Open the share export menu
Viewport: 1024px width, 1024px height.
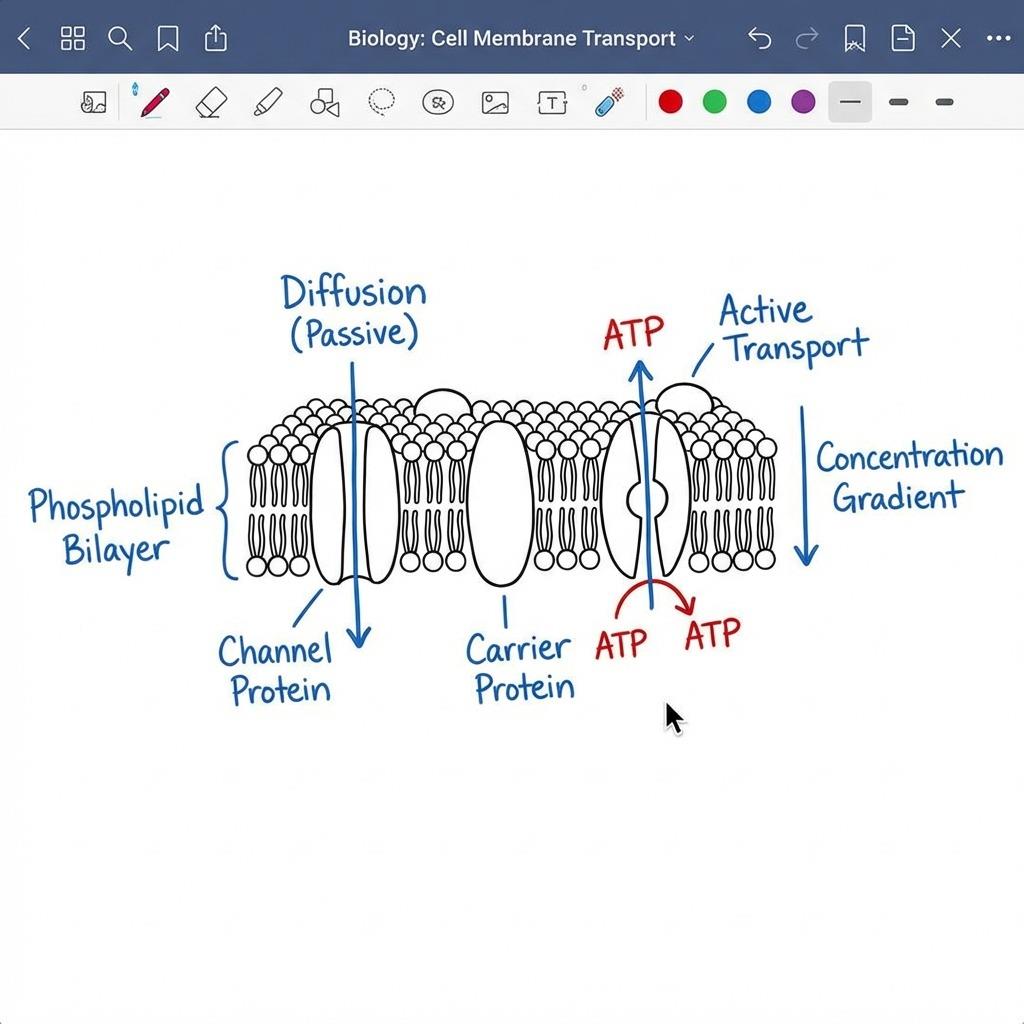(216, 39)
